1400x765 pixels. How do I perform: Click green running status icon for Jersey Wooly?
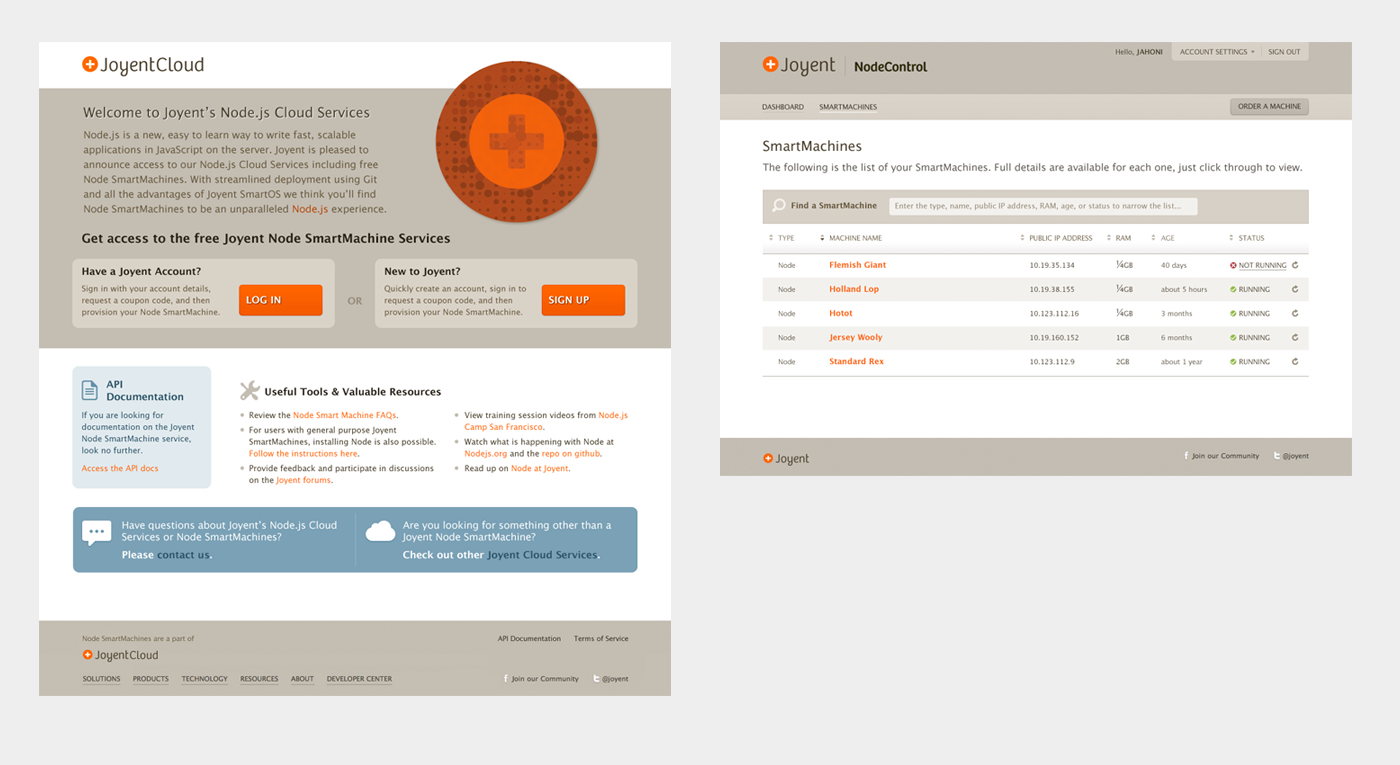pos(1233,337)
